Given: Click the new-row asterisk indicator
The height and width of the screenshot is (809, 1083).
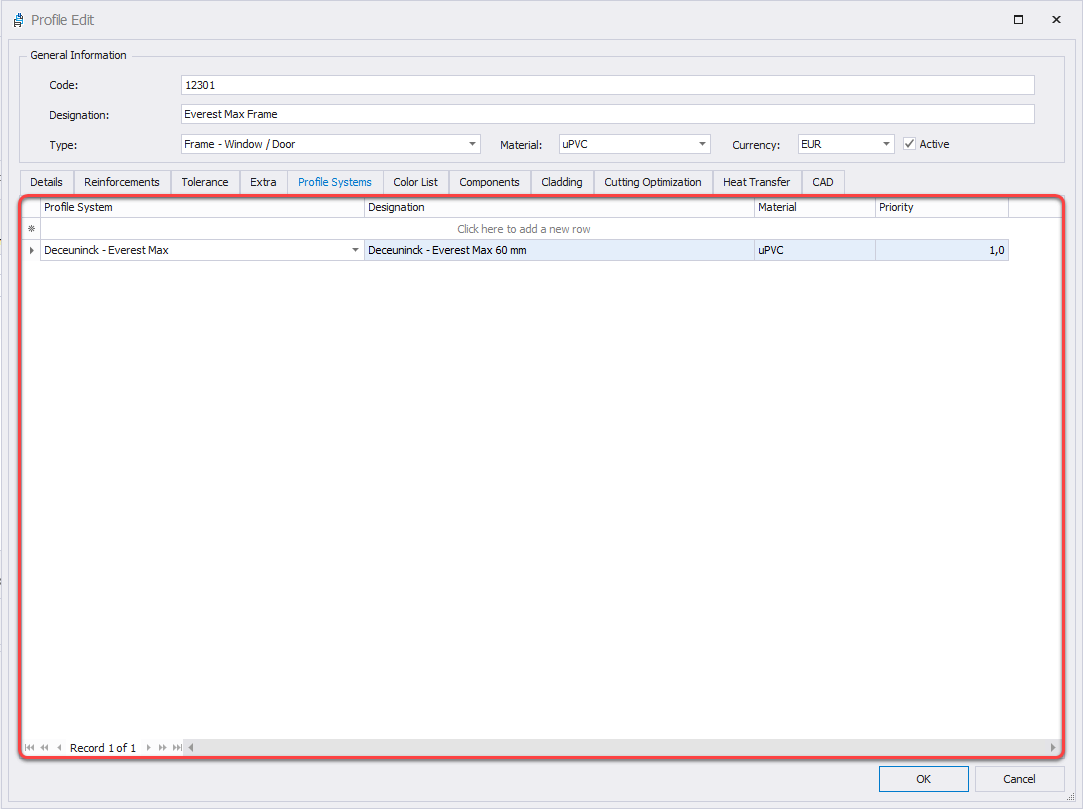Looking at the screenshot, I should (x=31, y=229).
